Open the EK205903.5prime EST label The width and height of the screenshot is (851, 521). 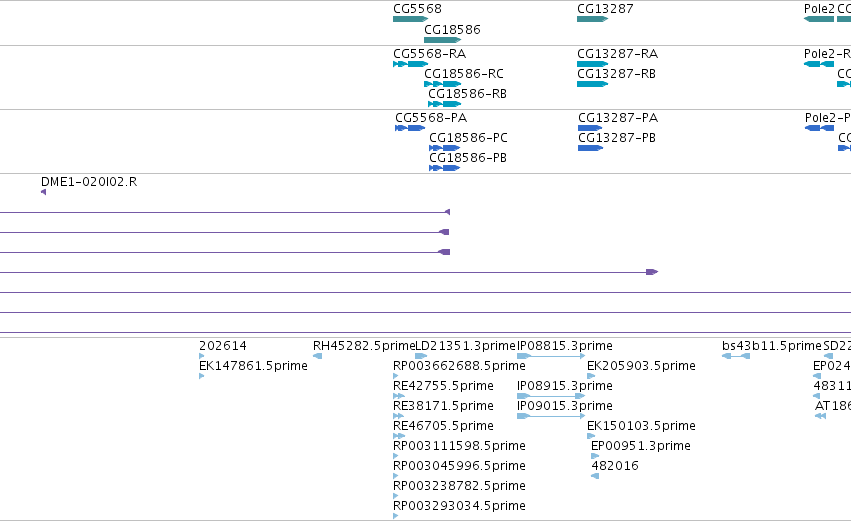click(x=641, y=366)
